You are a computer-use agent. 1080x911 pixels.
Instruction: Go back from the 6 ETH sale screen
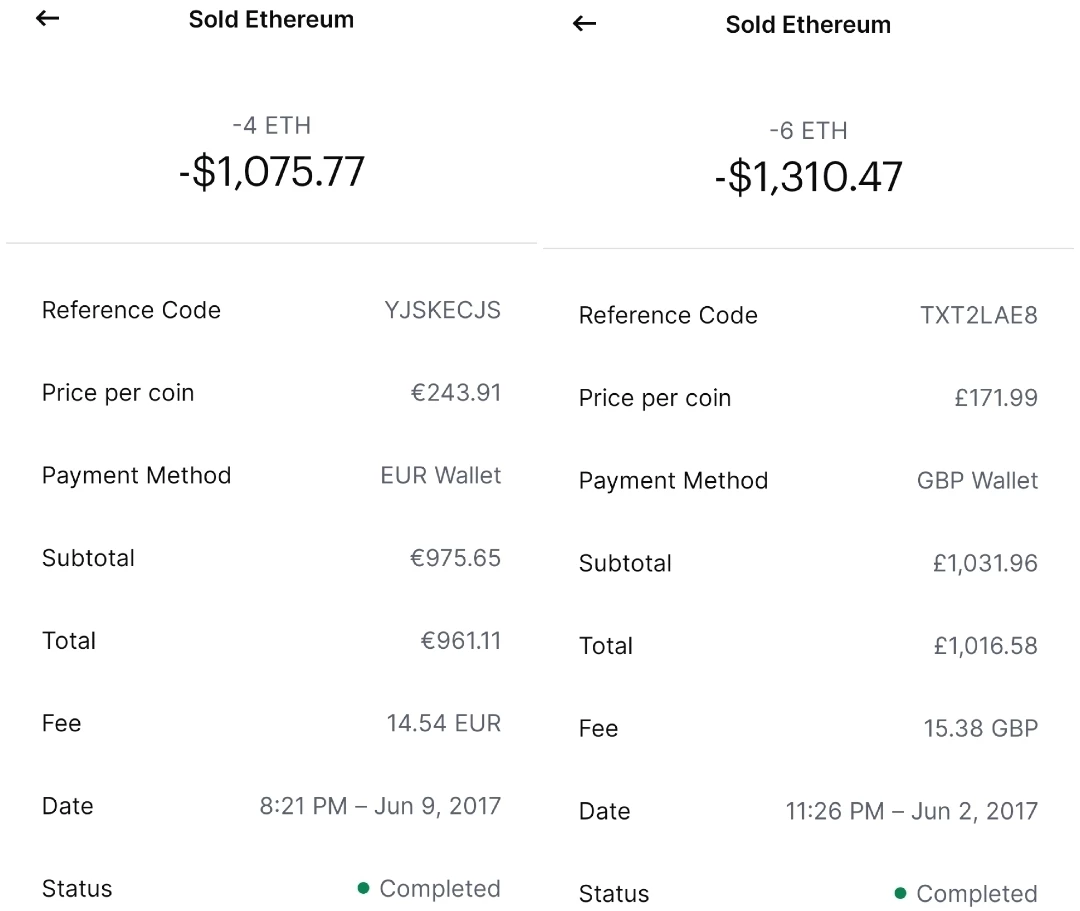click(584, 23)
